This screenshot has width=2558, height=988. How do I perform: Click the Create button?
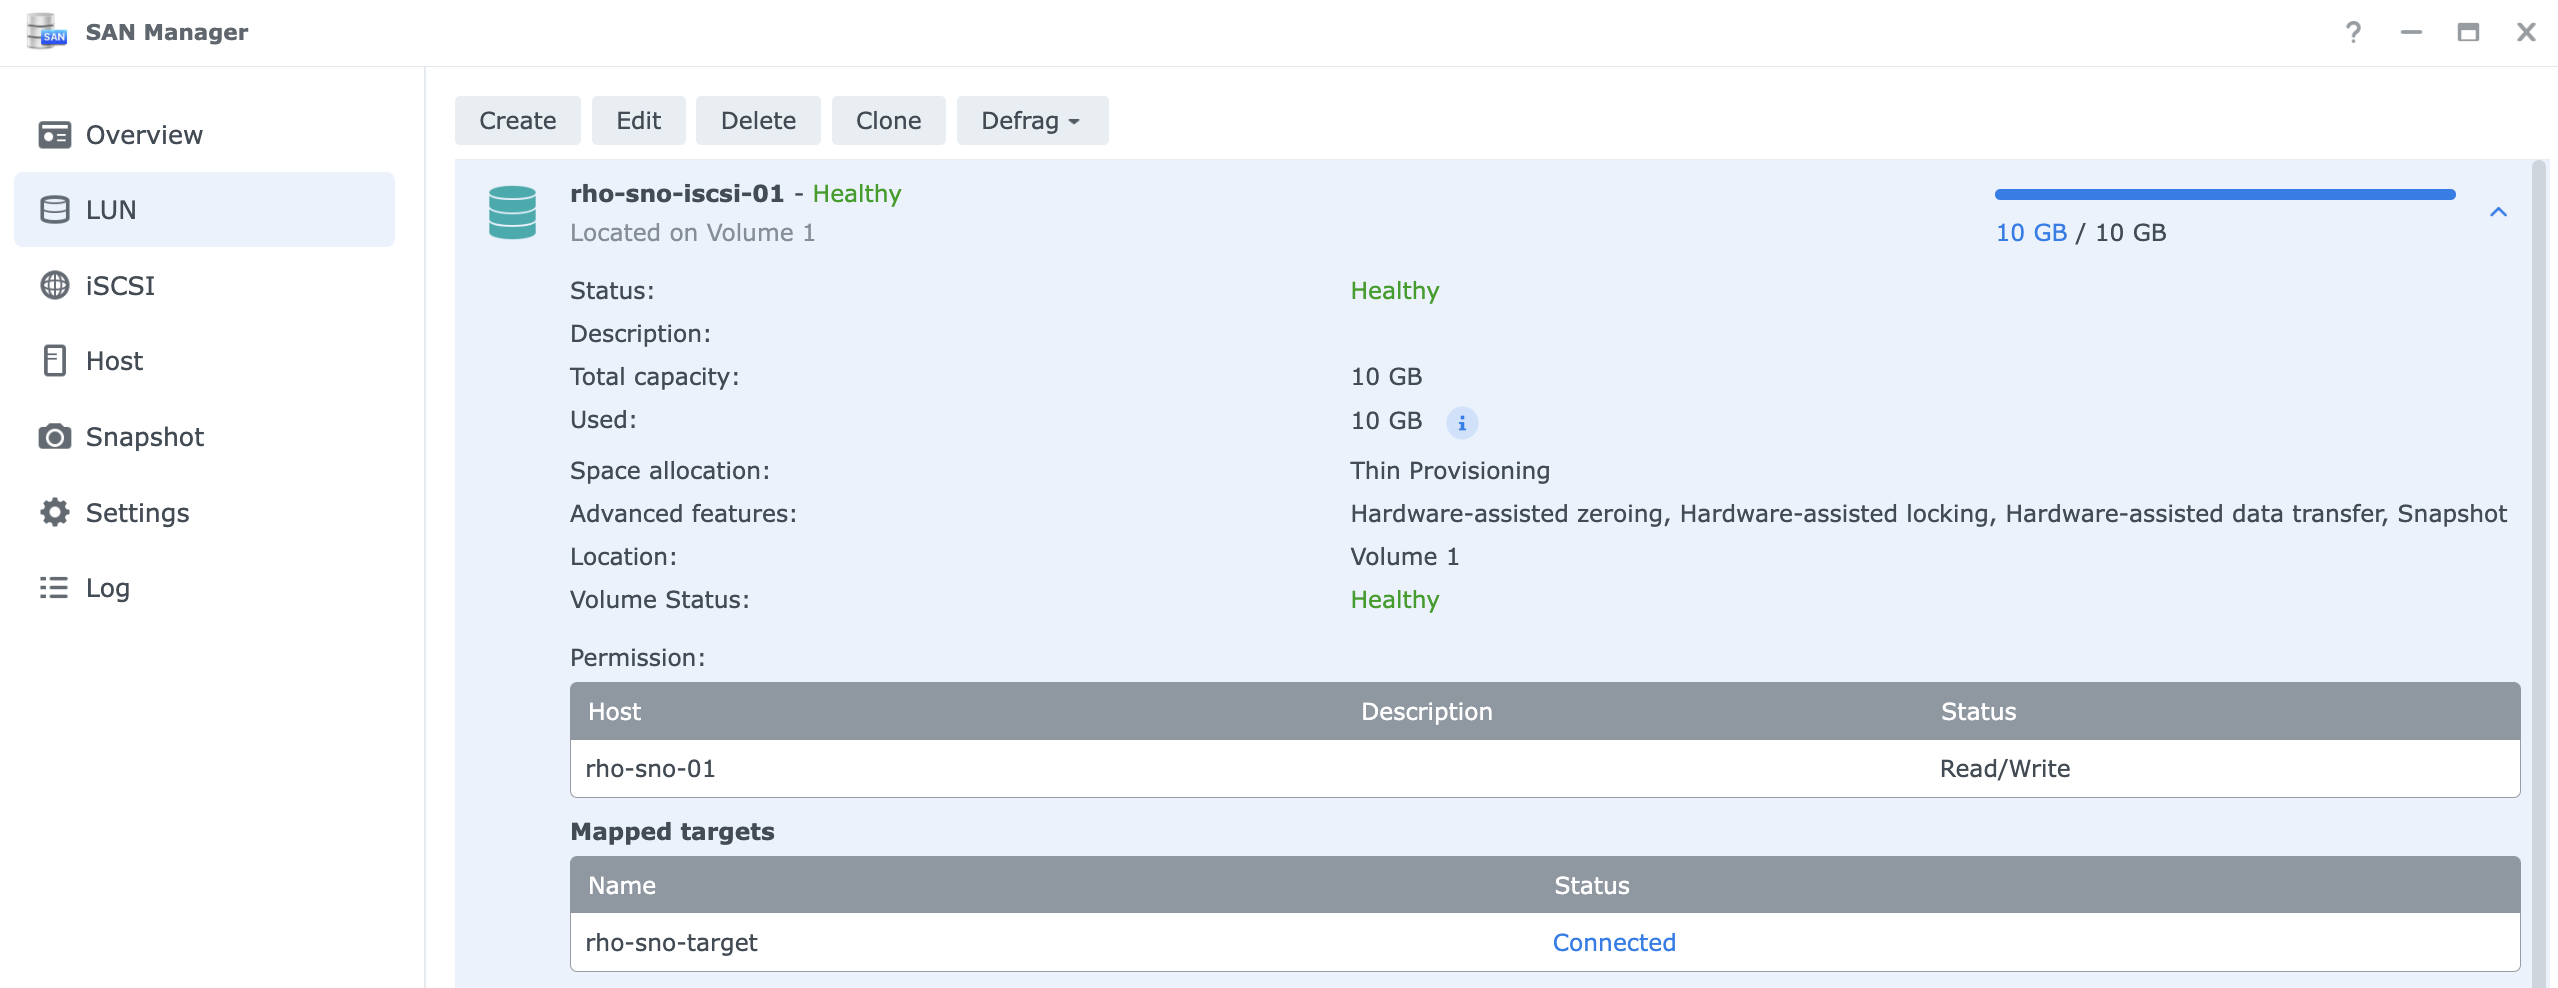click(517, 120)
